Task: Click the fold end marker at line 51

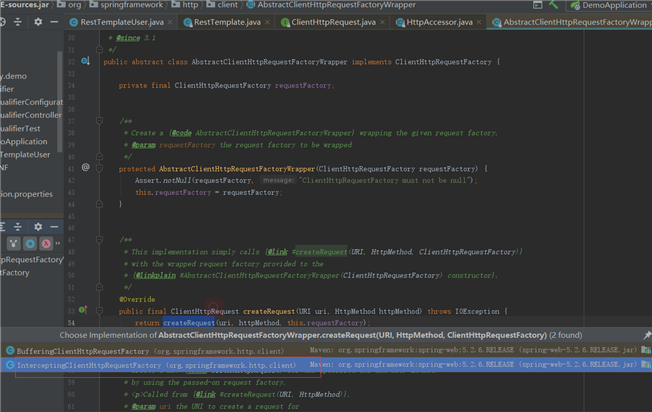Action: pyautogui.click(x=99, y=287)
